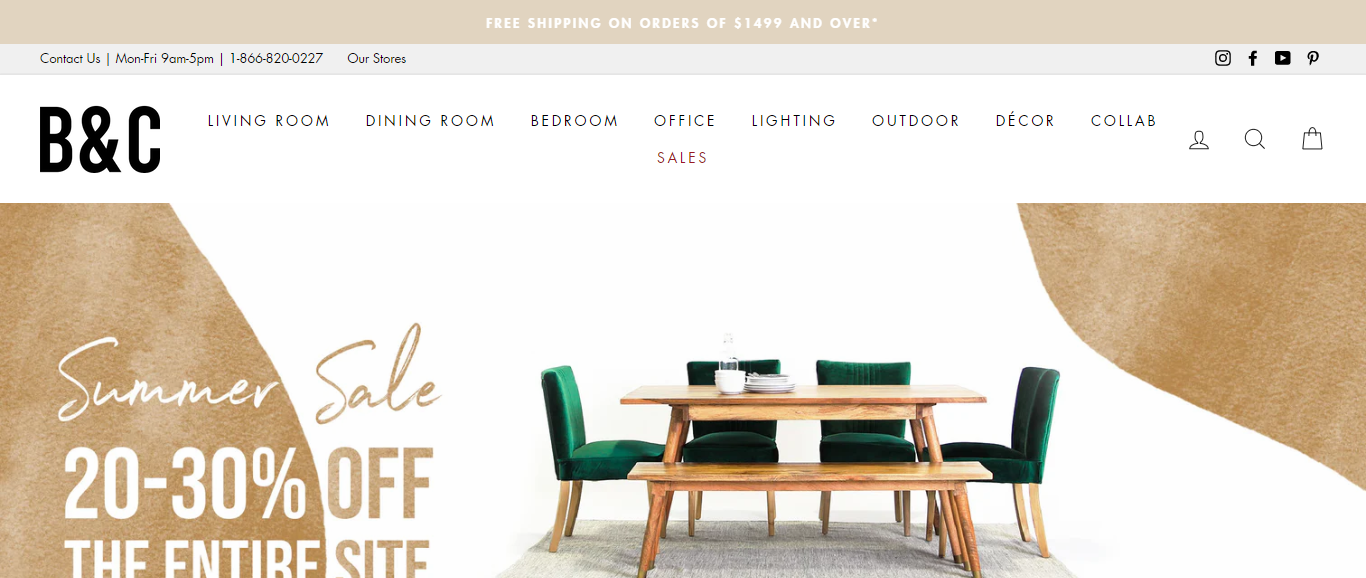The height and width of the screenshot is (578, 1366).
Task: Click the Contact Us link
Action: tap(70, 58)
